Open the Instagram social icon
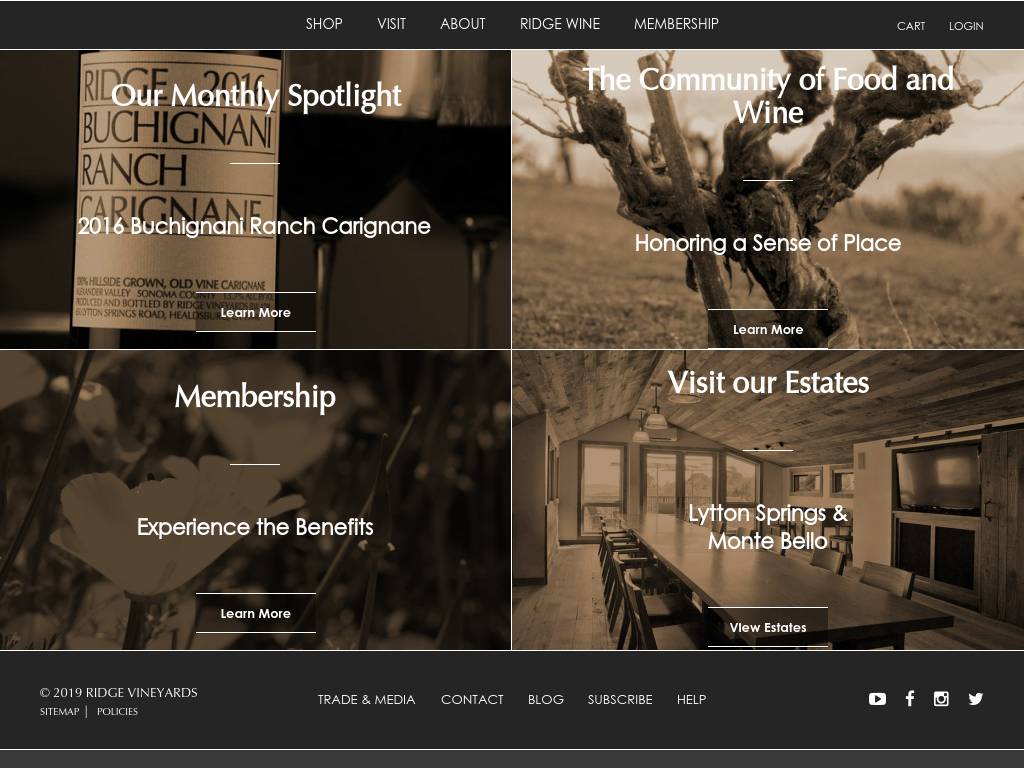This screenshot has height=768, width=1024. [x=941, y=699]
